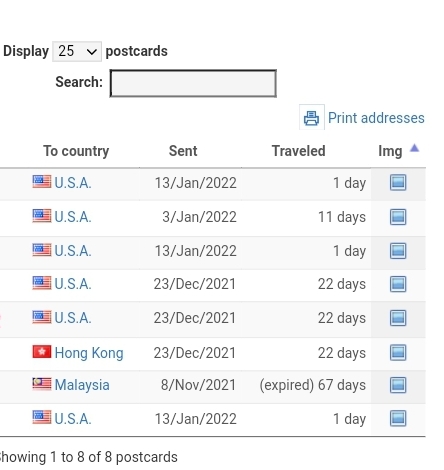Click the printer icon beside Print addresses
The width and height of the screenshot is (444, 470).
312,117
